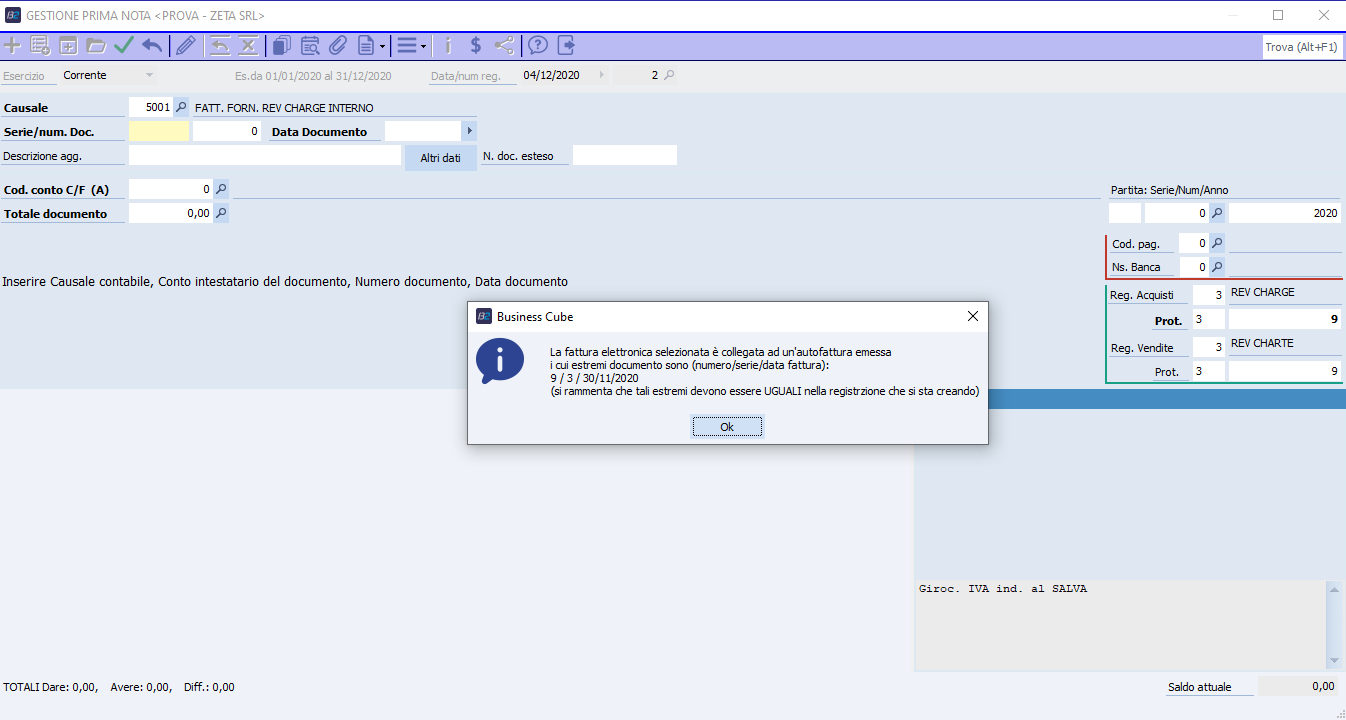Click the up arrow of the notes scrollbar
Viewport: 1346px width, 720px height.
[x=1333, y=590]
